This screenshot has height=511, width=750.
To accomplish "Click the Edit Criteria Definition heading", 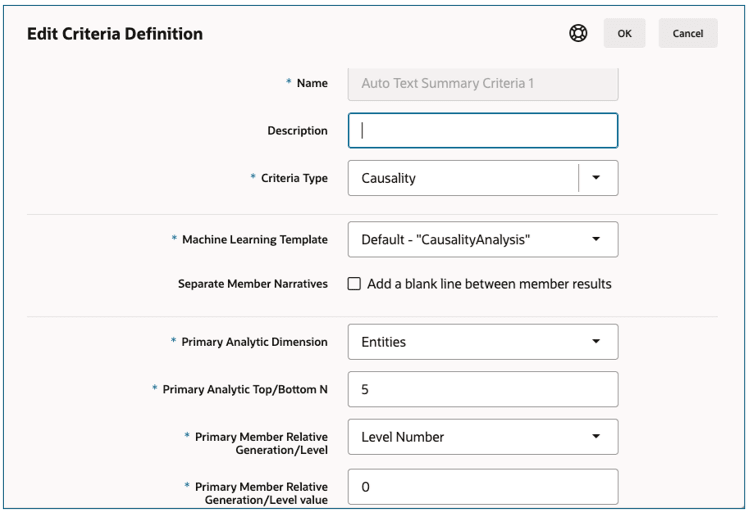I will (x=115, y=34).
